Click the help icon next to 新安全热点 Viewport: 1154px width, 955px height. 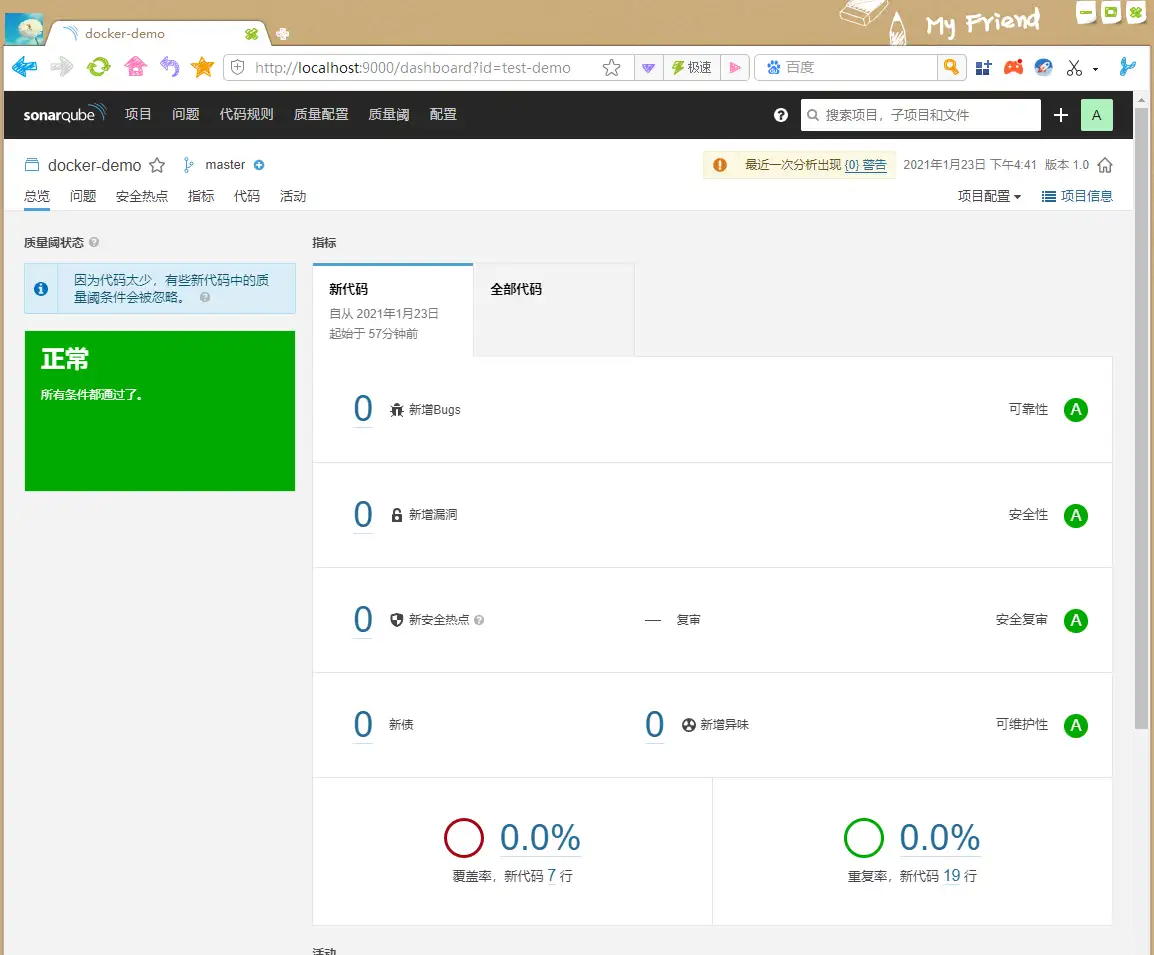479,620
